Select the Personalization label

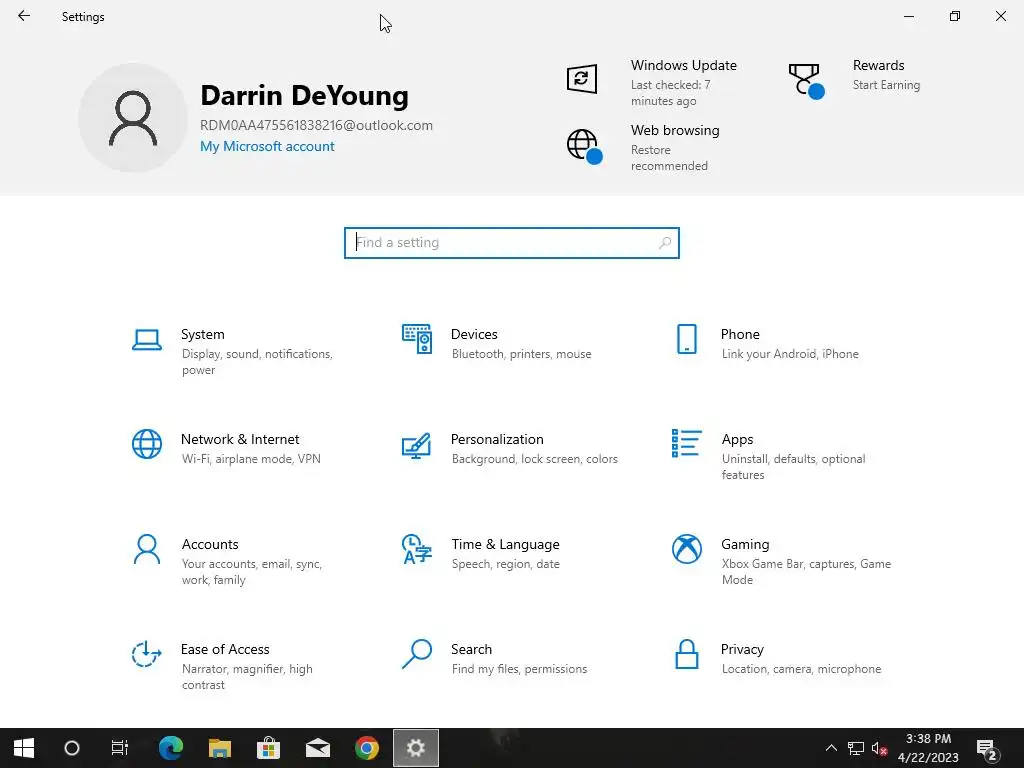[x=497, y=440]
